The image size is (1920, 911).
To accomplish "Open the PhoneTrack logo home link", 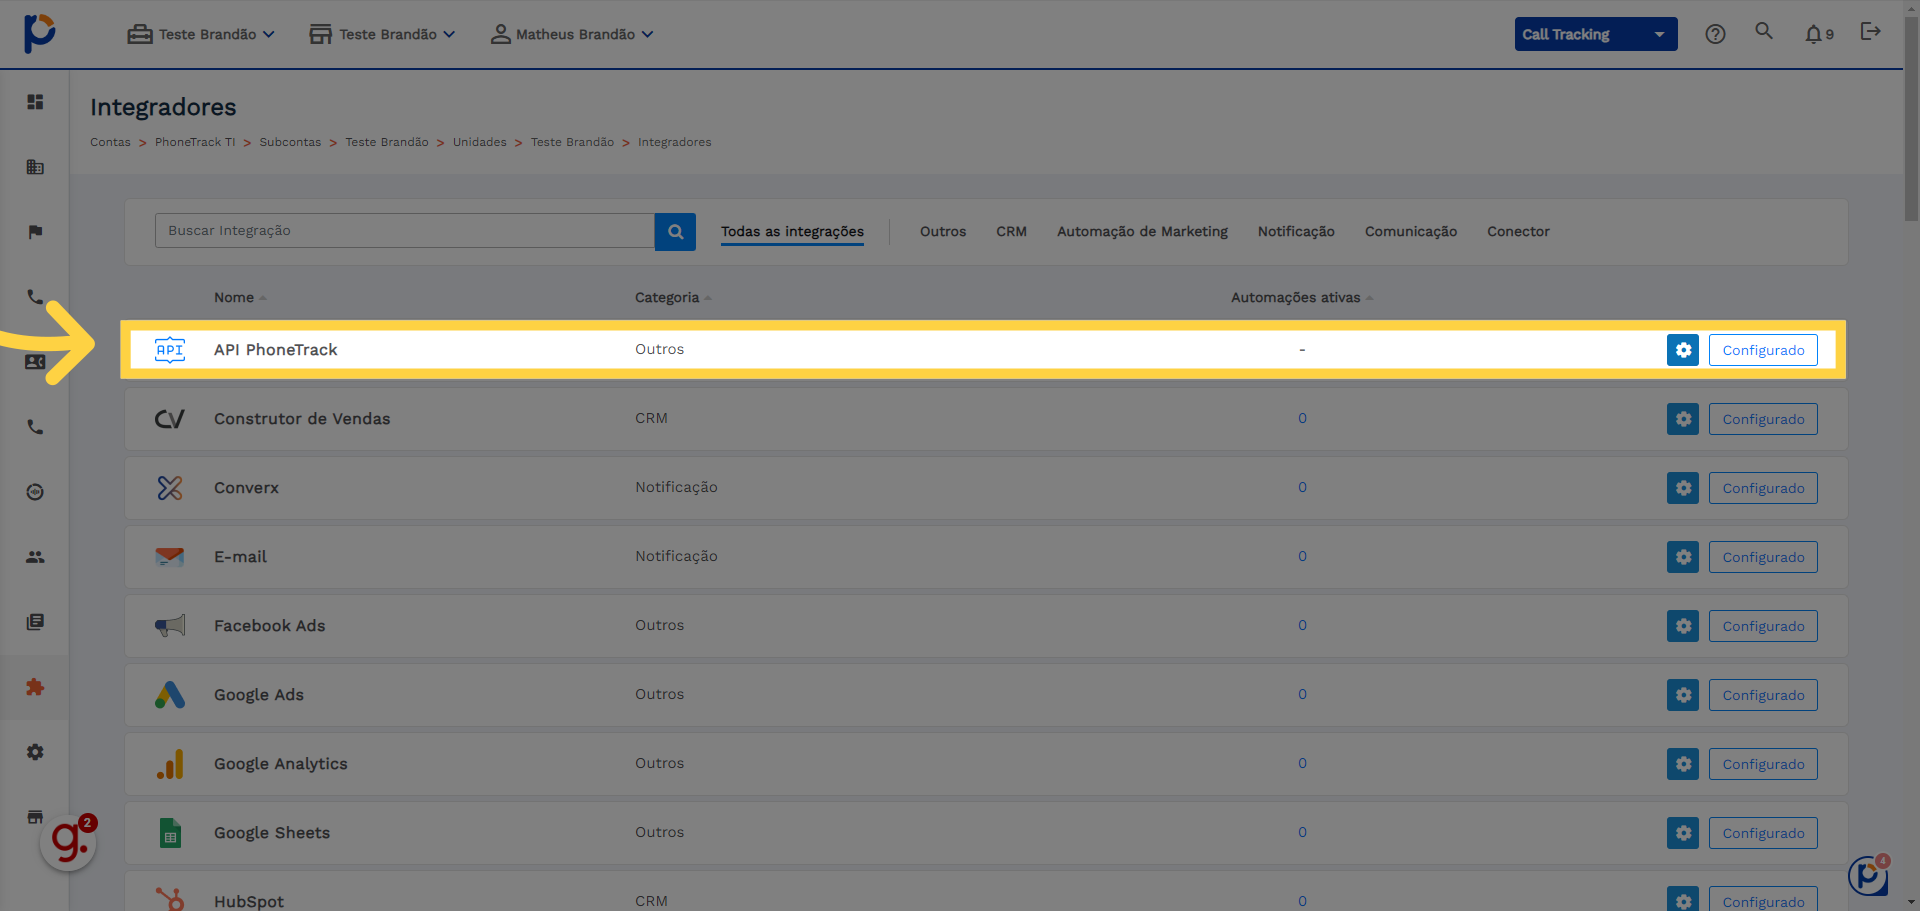I will 40,34.
